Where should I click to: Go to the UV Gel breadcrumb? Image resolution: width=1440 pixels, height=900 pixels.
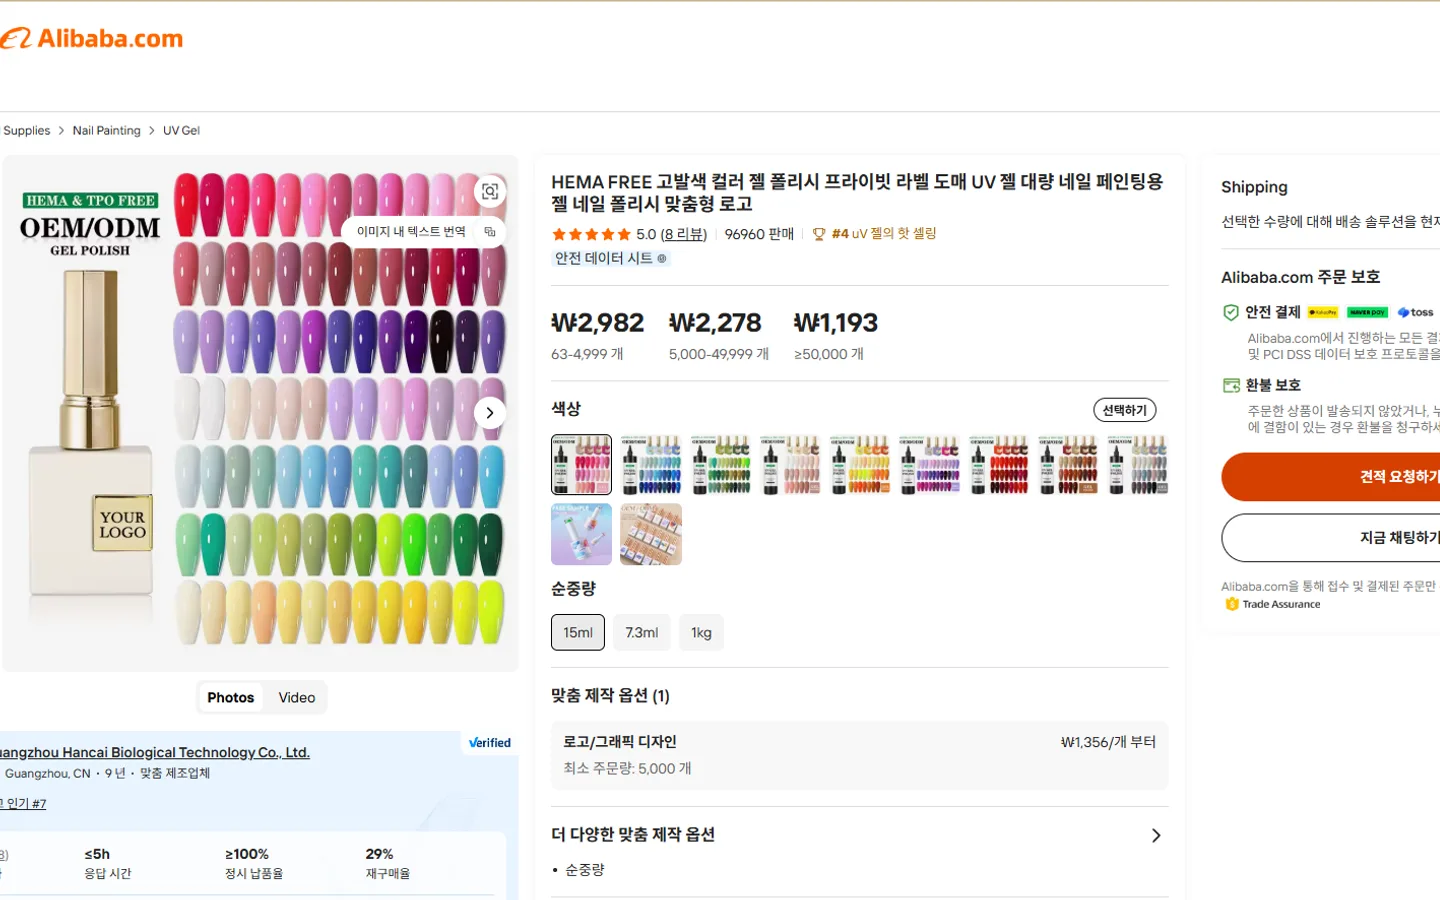(x=182, y=131)
